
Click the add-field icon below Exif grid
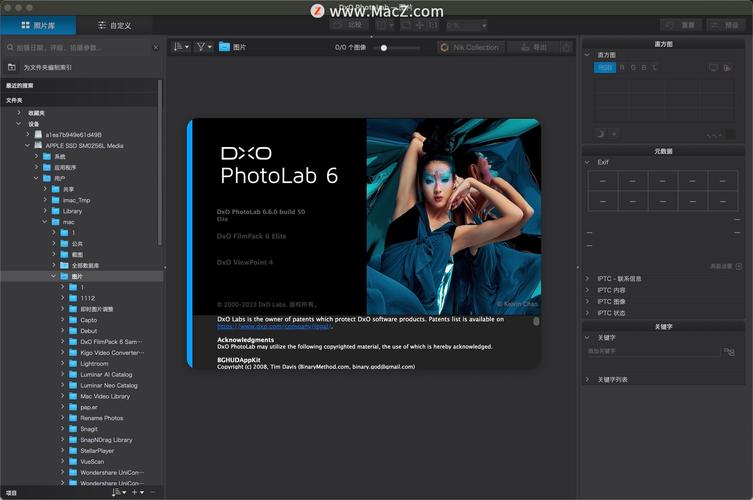[x=739, y=266]
